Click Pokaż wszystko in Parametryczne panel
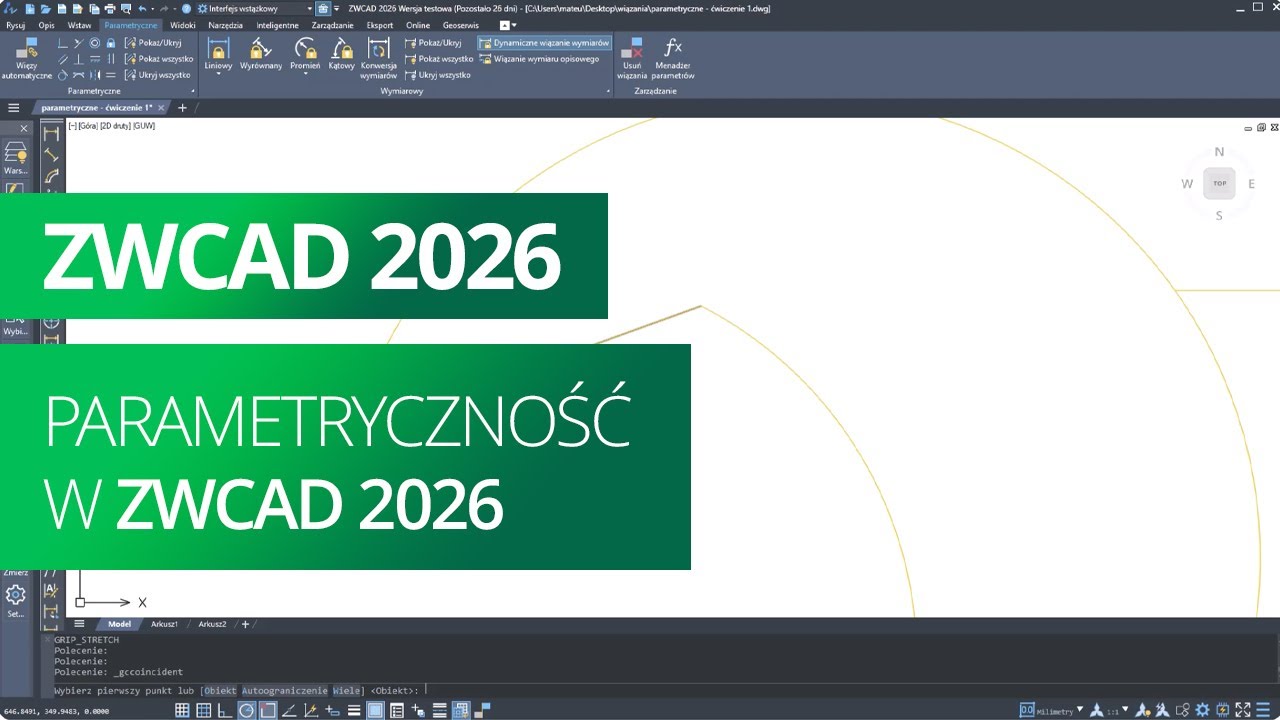This screenshot has width=1280, height=720. pyautogui.click(x=157, y=59)
